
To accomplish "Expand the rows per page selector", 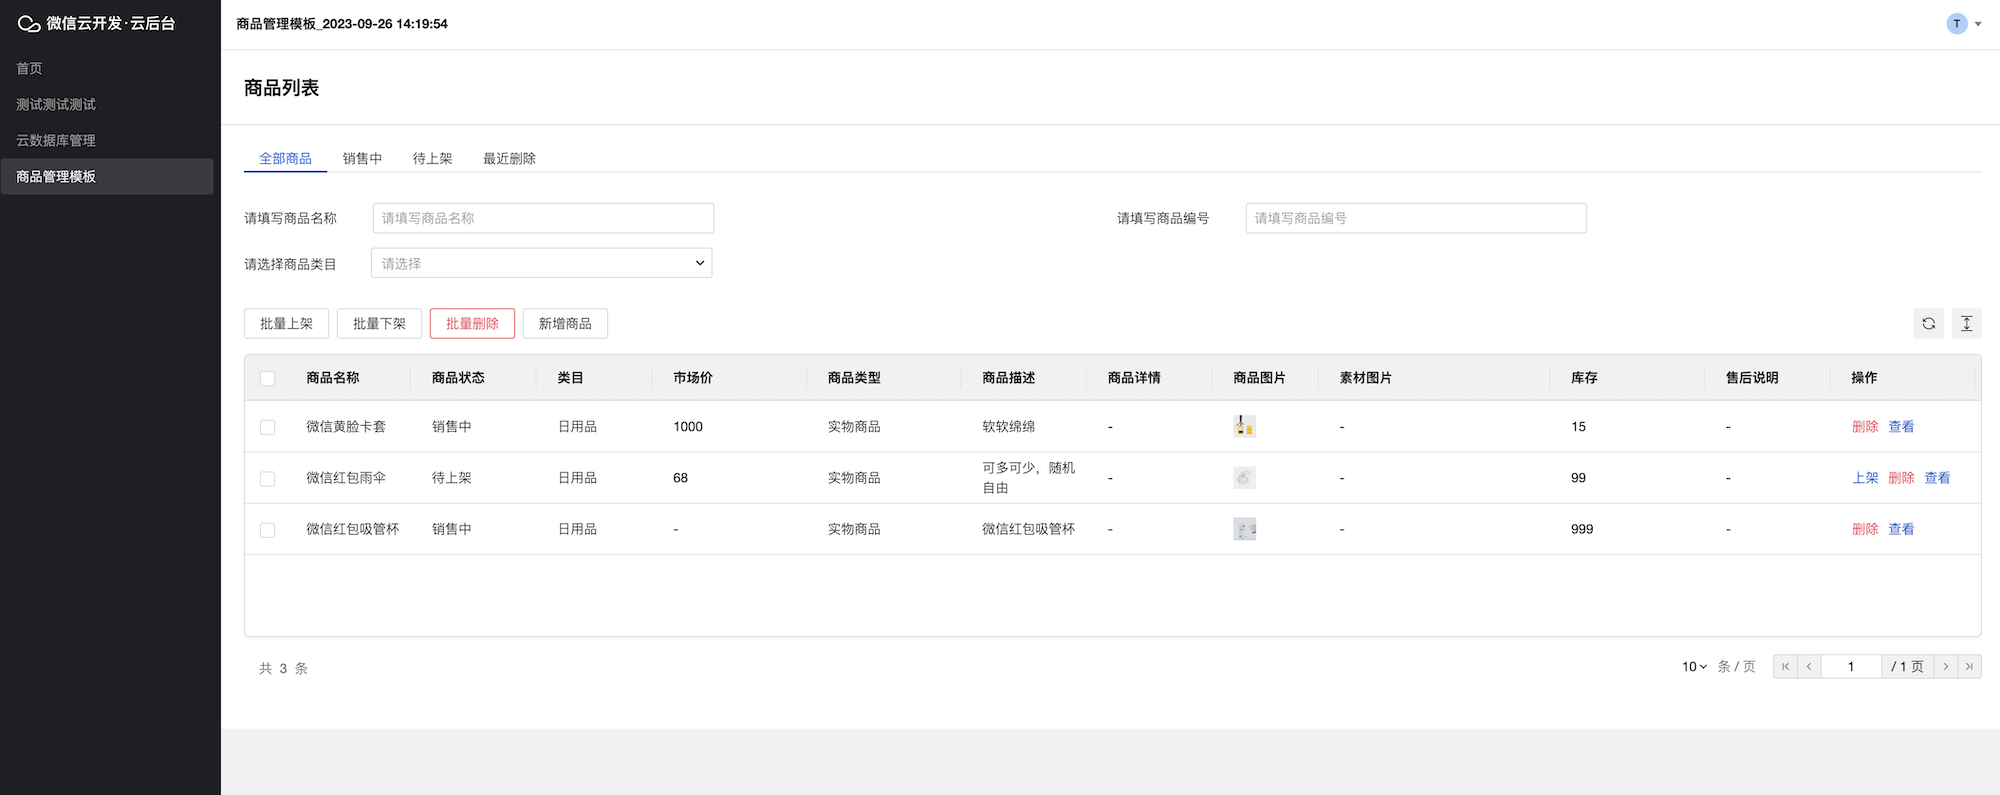I will point(1694,667).
